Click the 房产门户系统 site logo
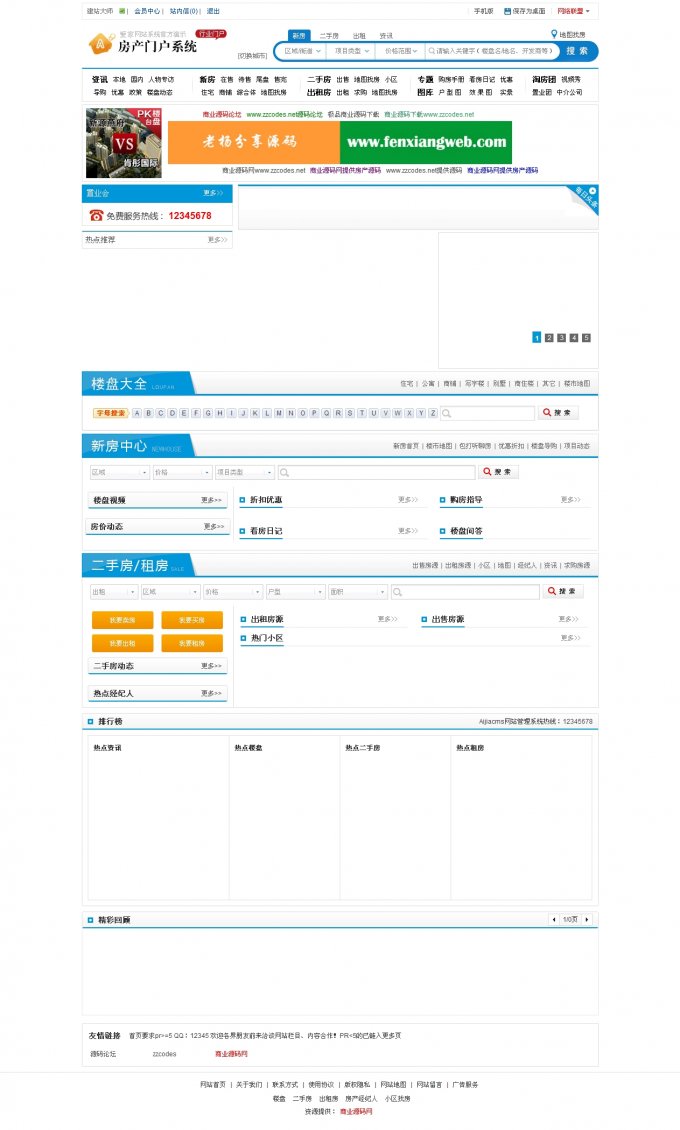This screenshot has width=680, height=1130. [143, 44]
